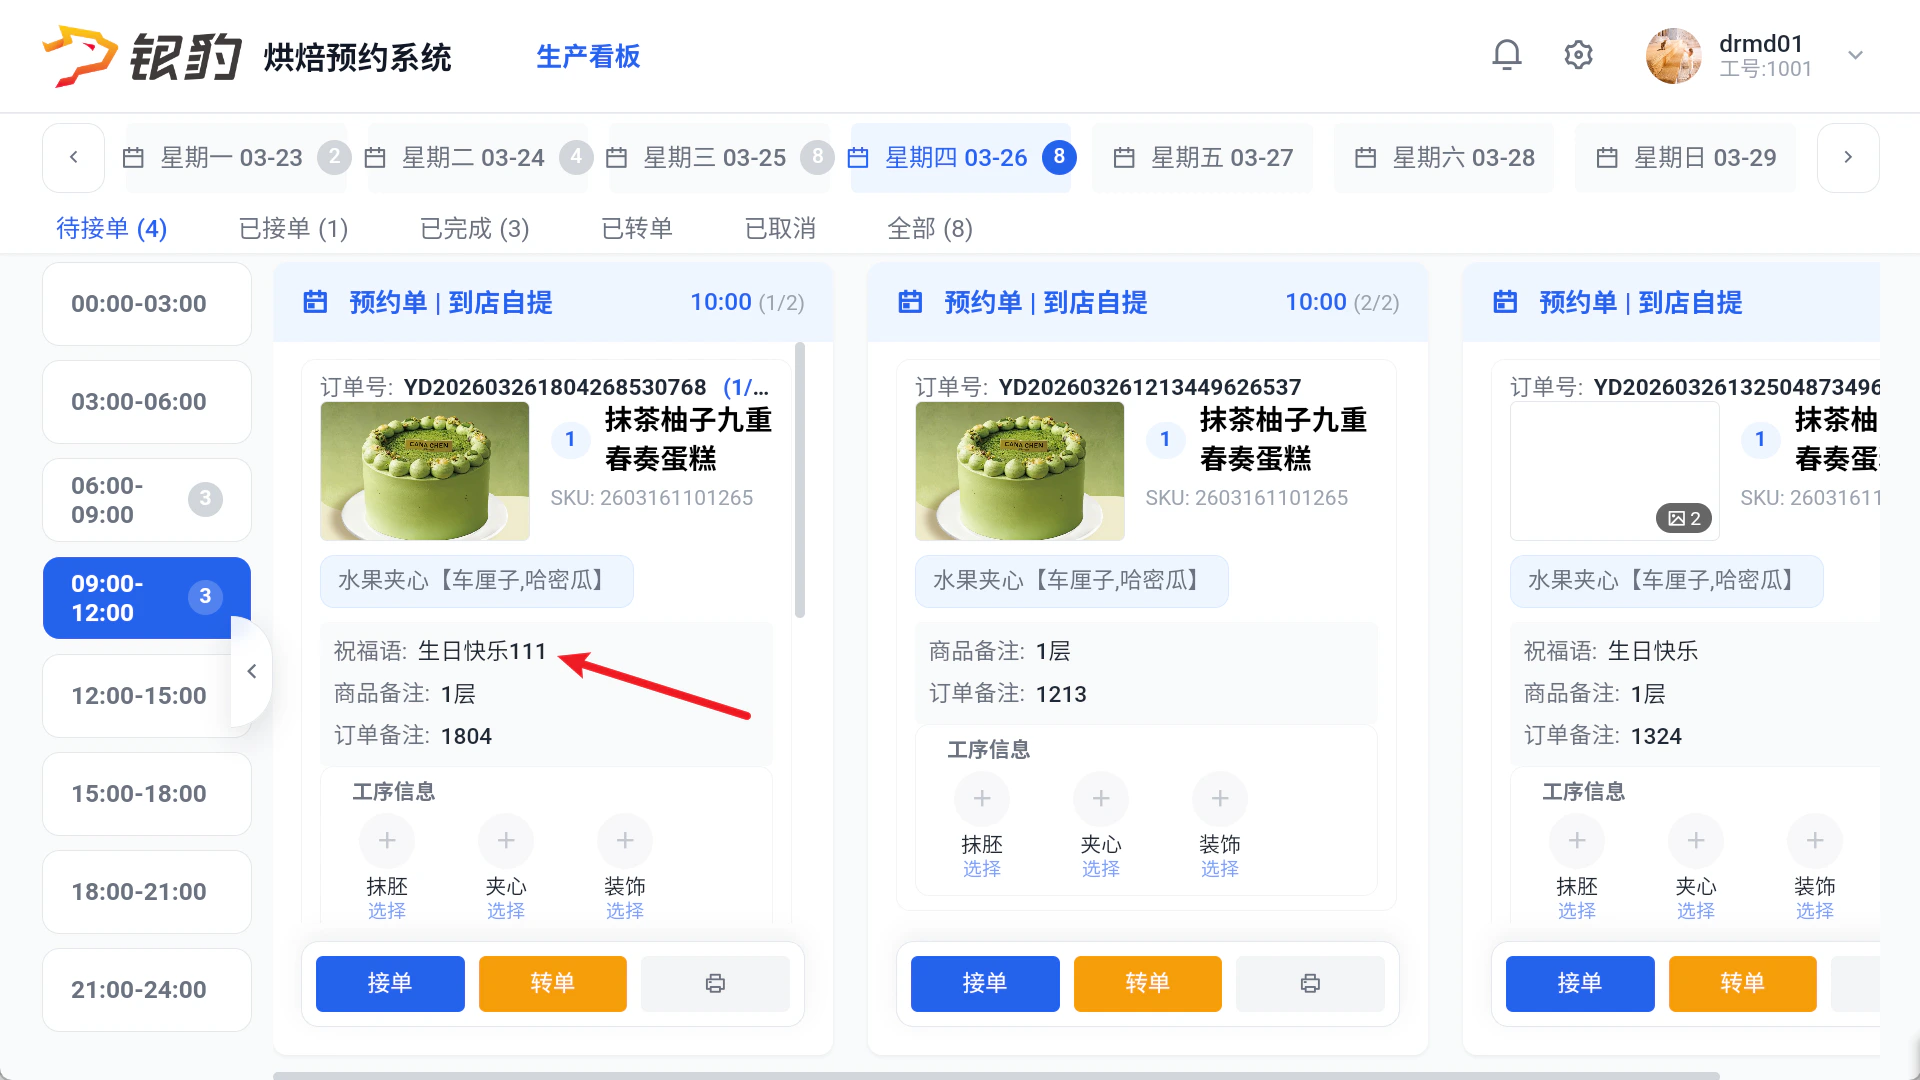Add 装饰 process on second order
1920x1080 pixels.
(1220, 799)
